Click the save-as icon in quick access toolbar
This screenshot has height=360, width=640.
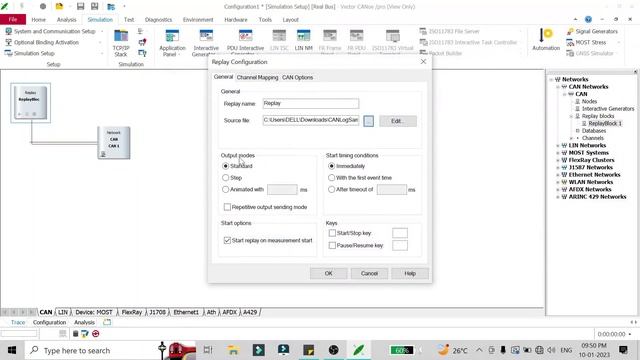(x=95, y=7)
